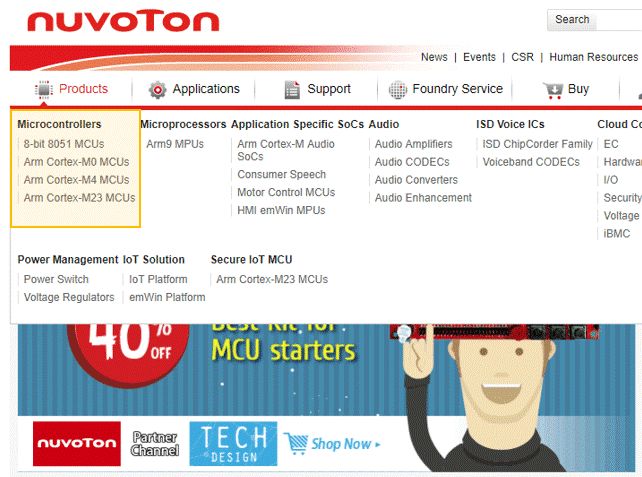This screenshot has height=477, width=642.
Task: Open the Support menu
Action: point(329,89)
